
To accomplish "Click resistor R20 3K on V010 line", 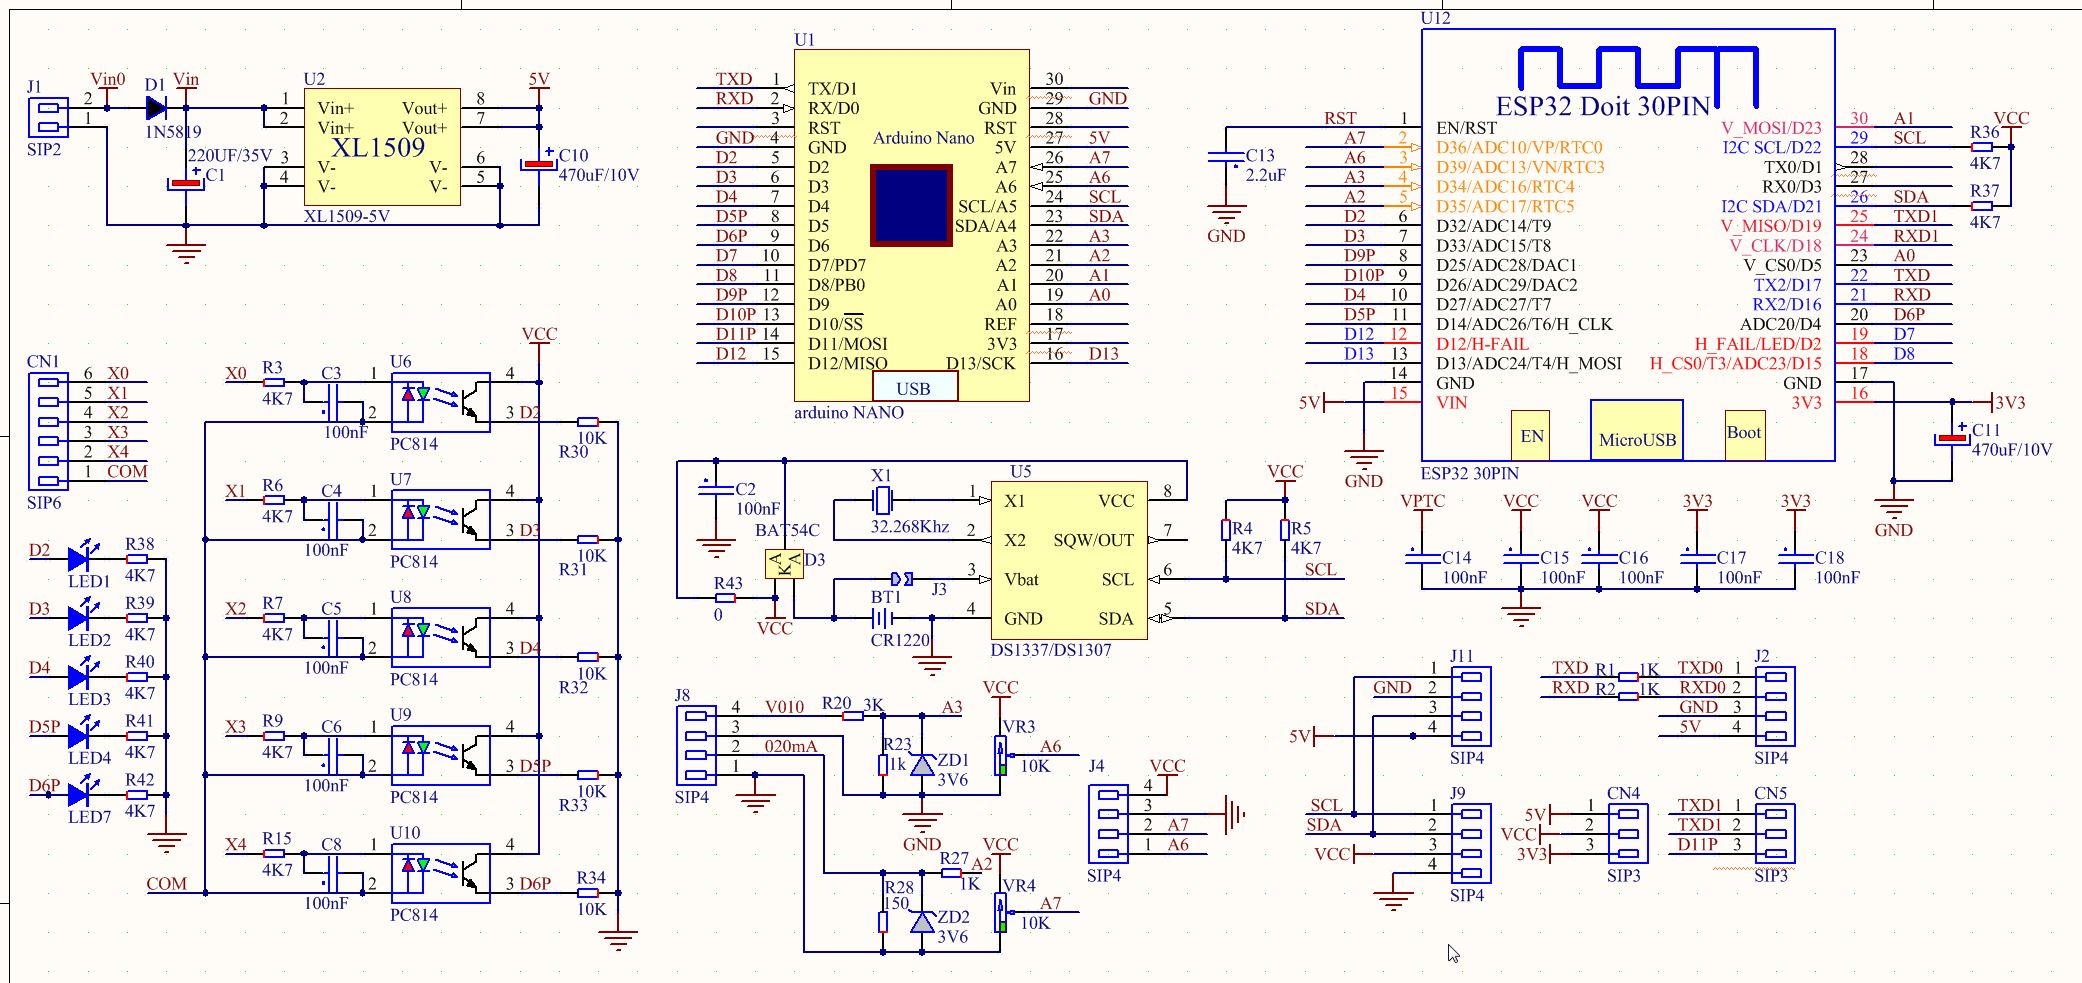I will pyautogui.click(x=853, y=716).
